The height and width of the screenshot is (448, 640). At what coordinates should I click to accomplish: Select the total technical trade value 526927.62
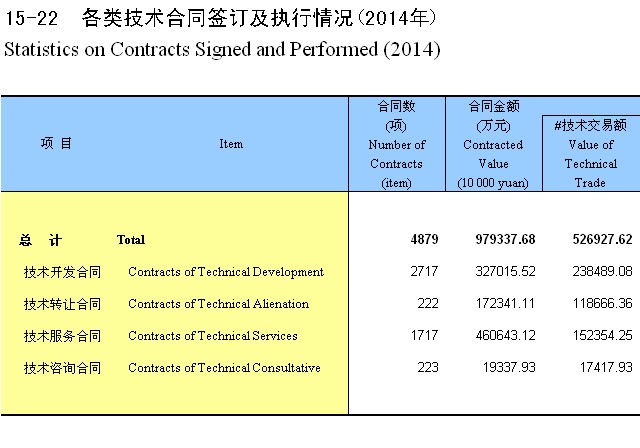597,240
